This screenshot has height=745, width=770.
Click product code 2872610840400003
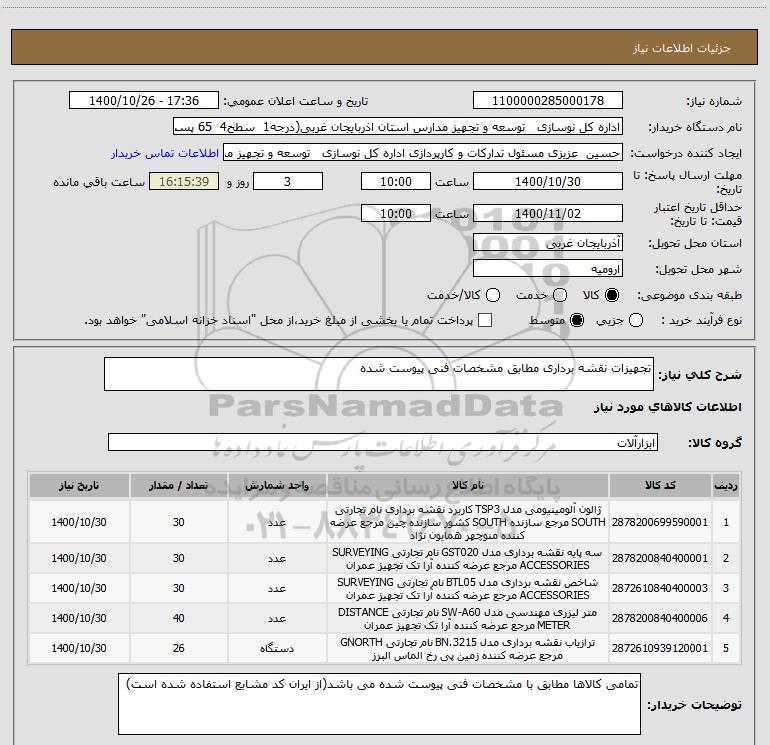point(660,588)
